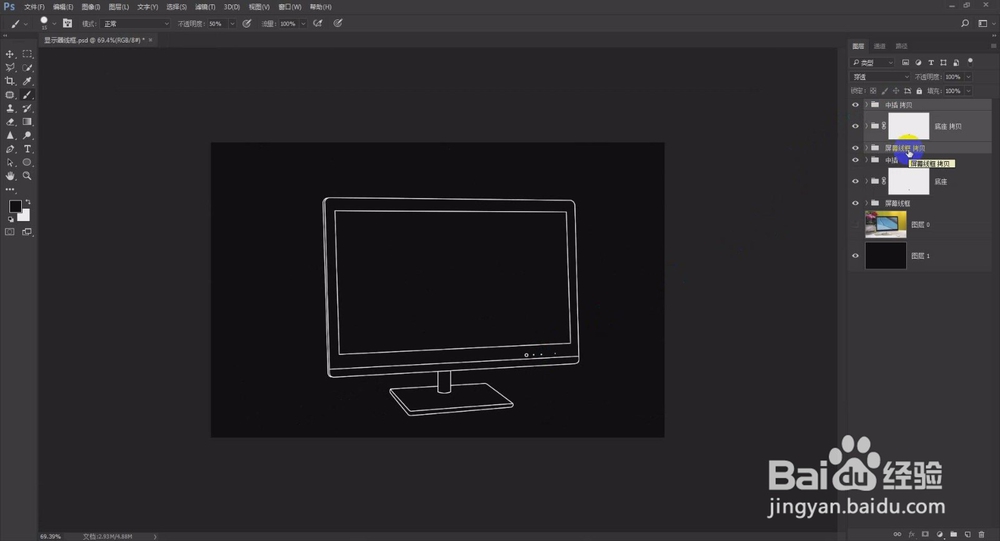Image resolution: width=1000 pixels, height=541 pixels.
Task: Toggle Quick Mask mode
Action: (x=10, y=232)
